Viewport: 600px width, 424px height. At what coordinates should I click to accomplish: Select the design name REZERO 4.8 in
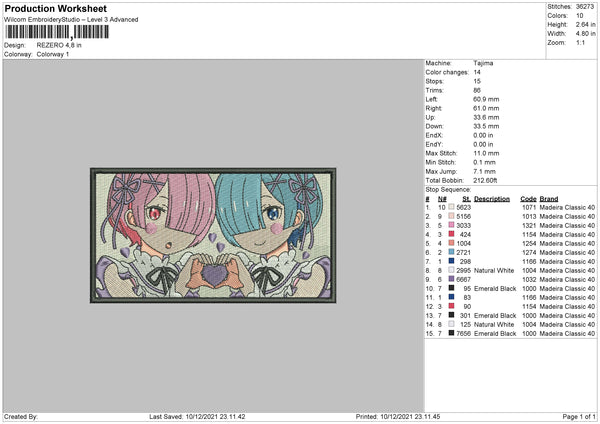59,45
